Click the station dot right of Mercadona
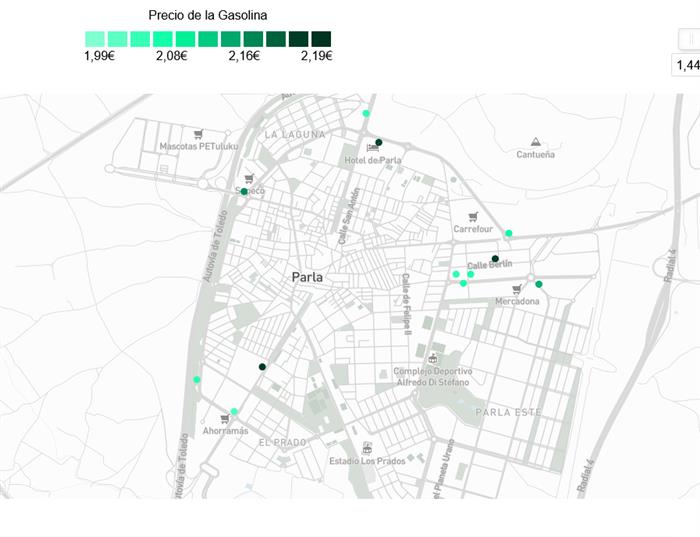The image size is (700, 537). [x=539, y=284]
